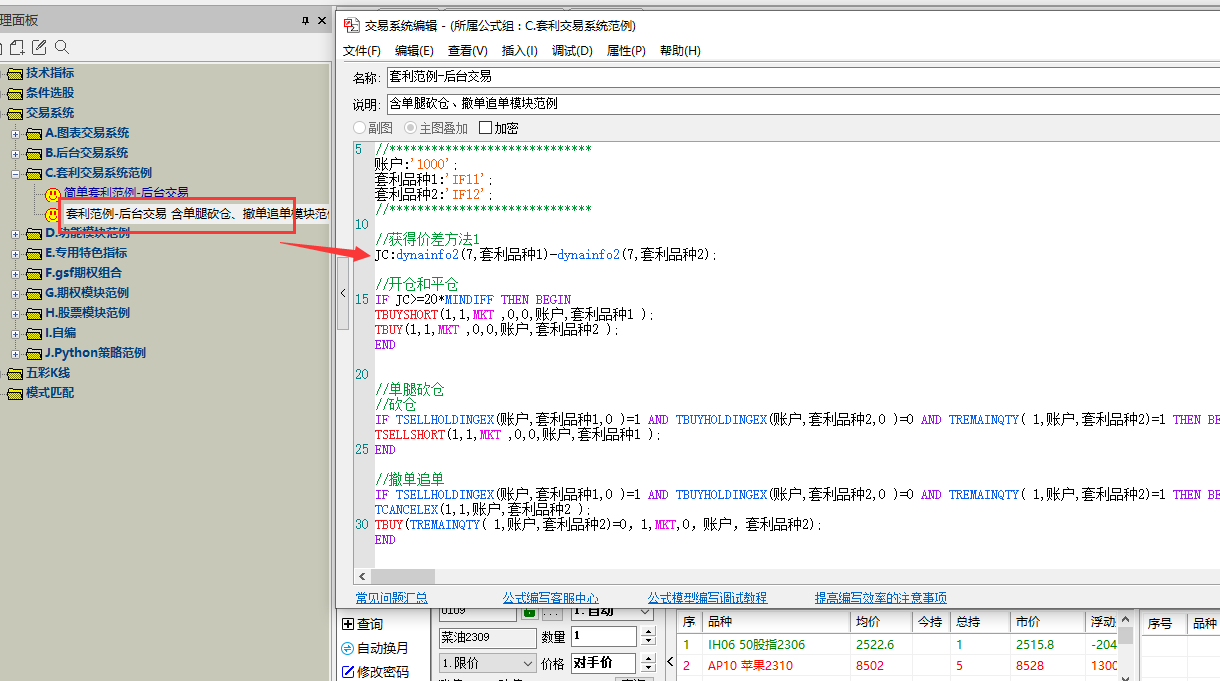The image size is (1220, 681).
Task: Click the 技术指标 folder icon
Action: [x=14, y=73]
